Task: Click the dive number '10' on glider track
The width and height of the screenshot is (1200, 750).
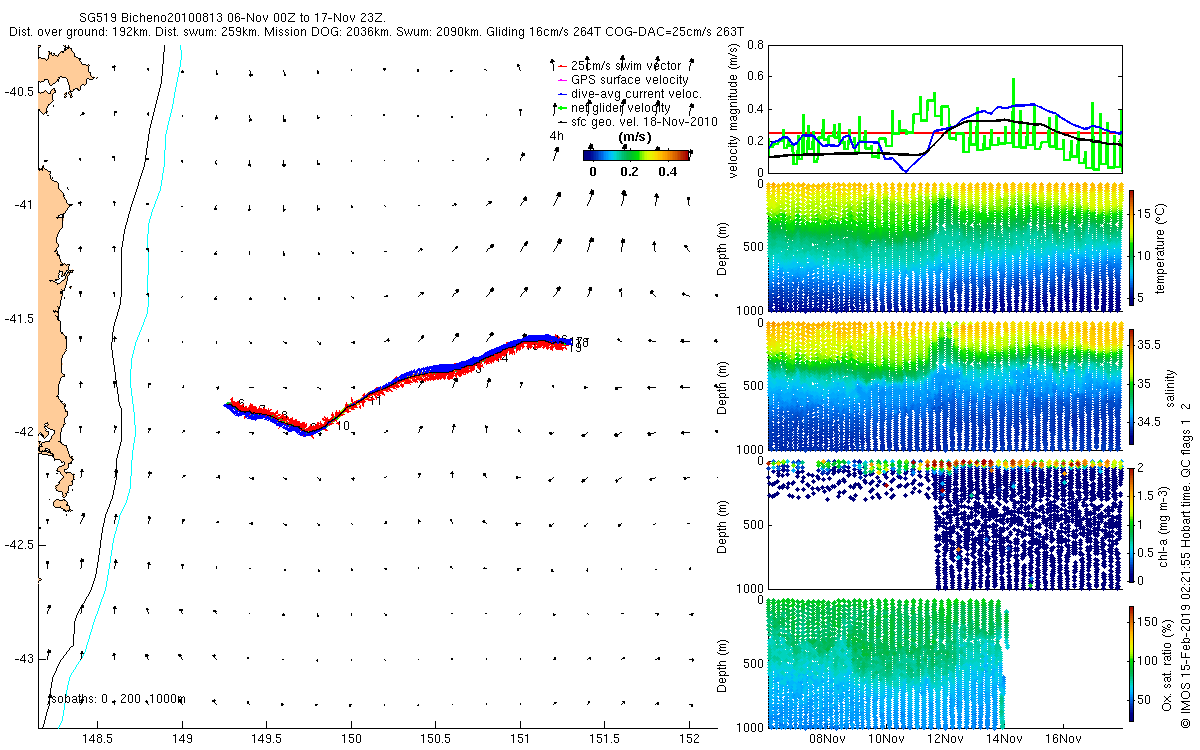Action: pos(343,426)
